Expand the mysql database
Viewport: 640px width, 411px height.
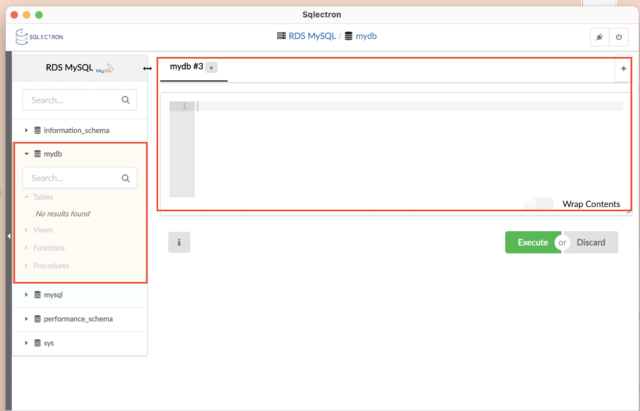[26, 295]
